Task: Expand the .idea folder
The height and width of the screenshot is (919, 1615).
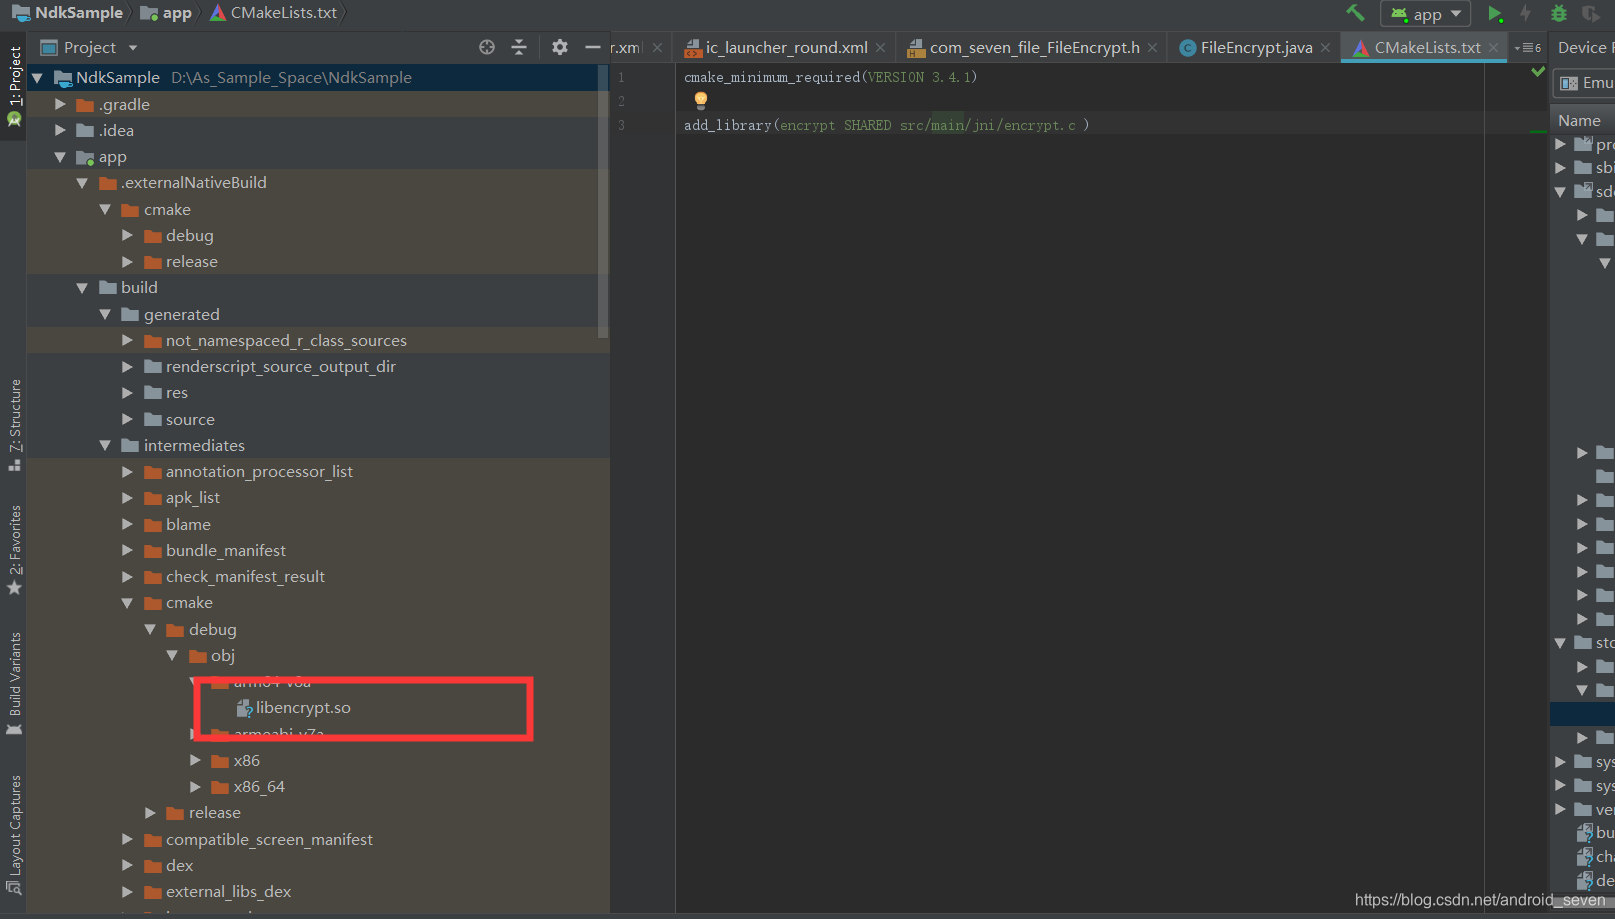Action: click(x=60, y=130)
